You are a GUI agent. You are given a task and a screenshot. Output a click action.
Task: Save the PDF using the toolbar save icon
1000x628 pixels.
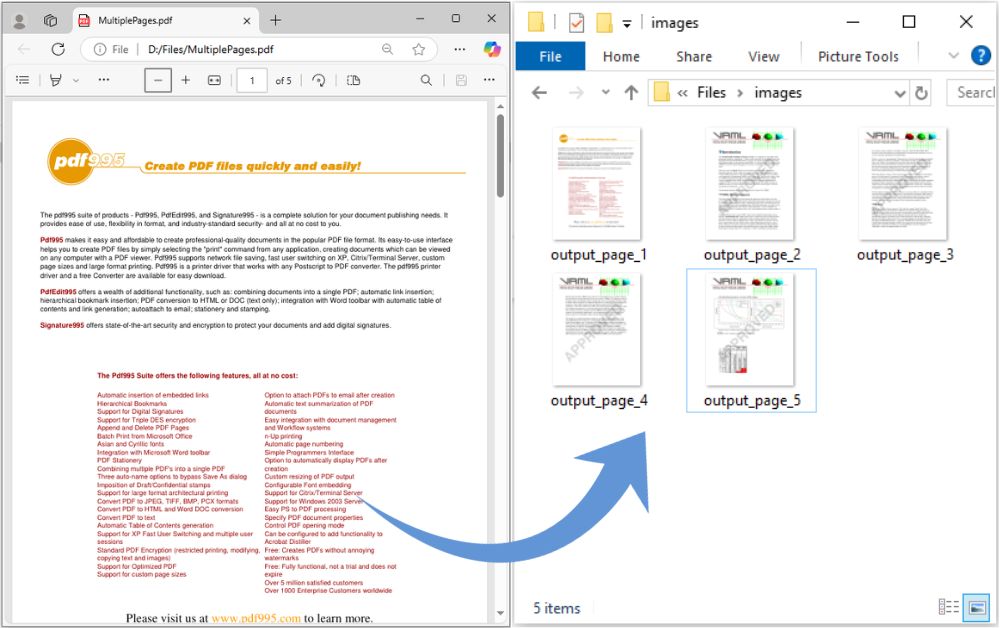click(461, 80)
